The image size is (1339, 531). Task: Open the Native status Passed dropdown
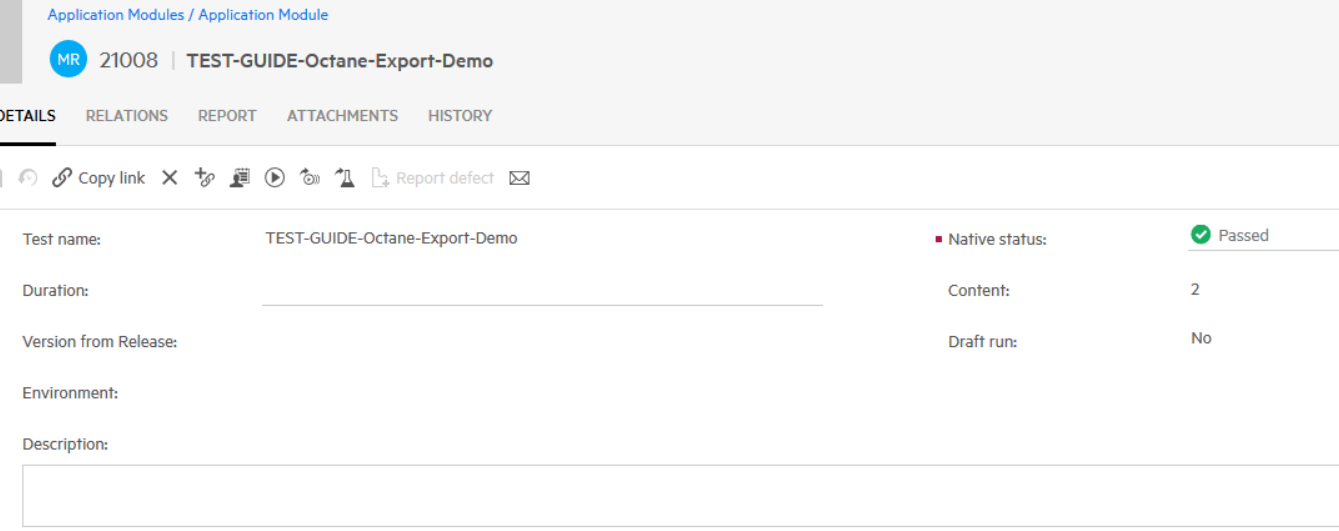coord(1262,236)
